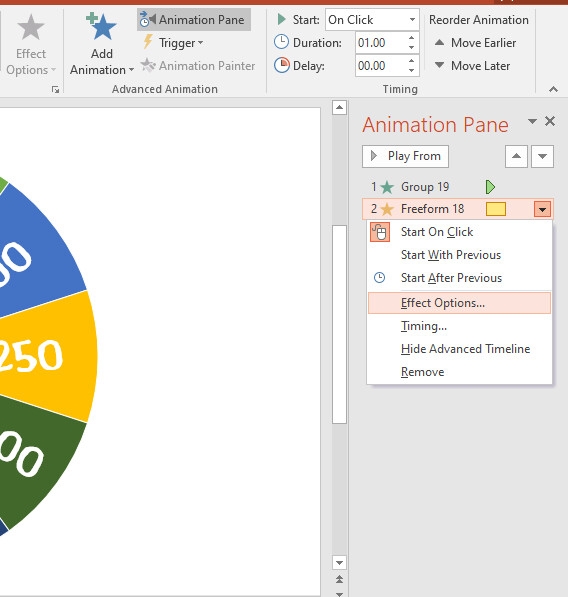Click the Delay input field

(381, 66)
